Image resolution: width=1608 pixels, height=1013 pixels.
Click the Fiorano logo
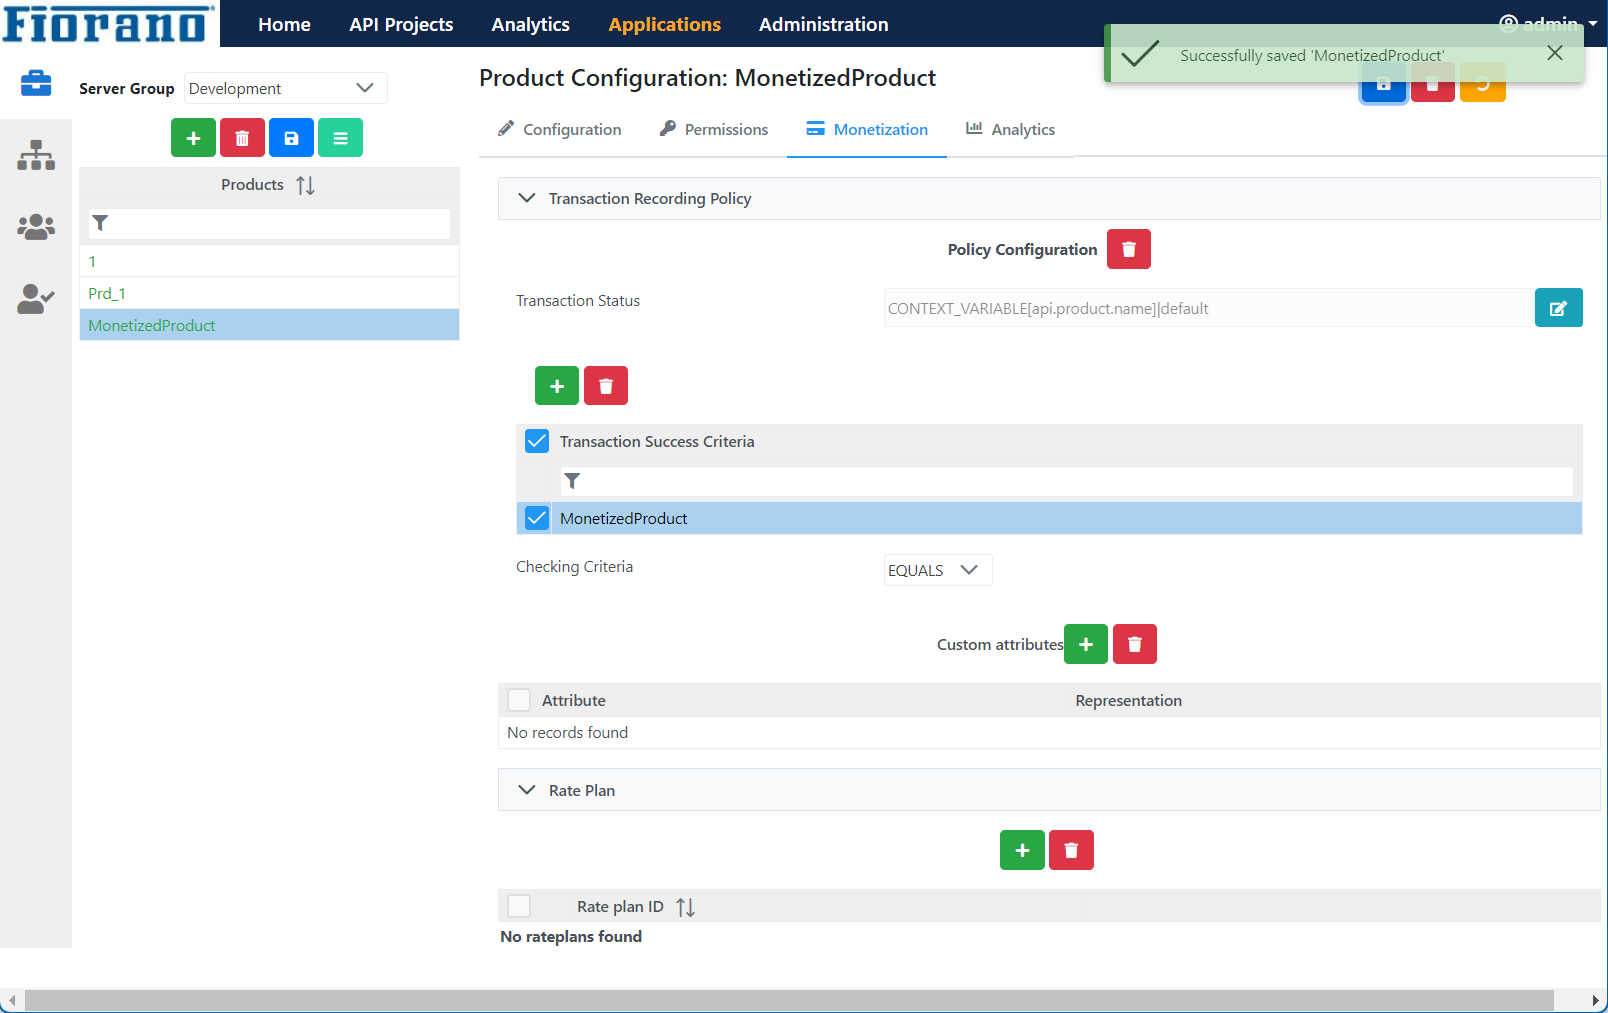pyautogui.click(x=108, y=23)
